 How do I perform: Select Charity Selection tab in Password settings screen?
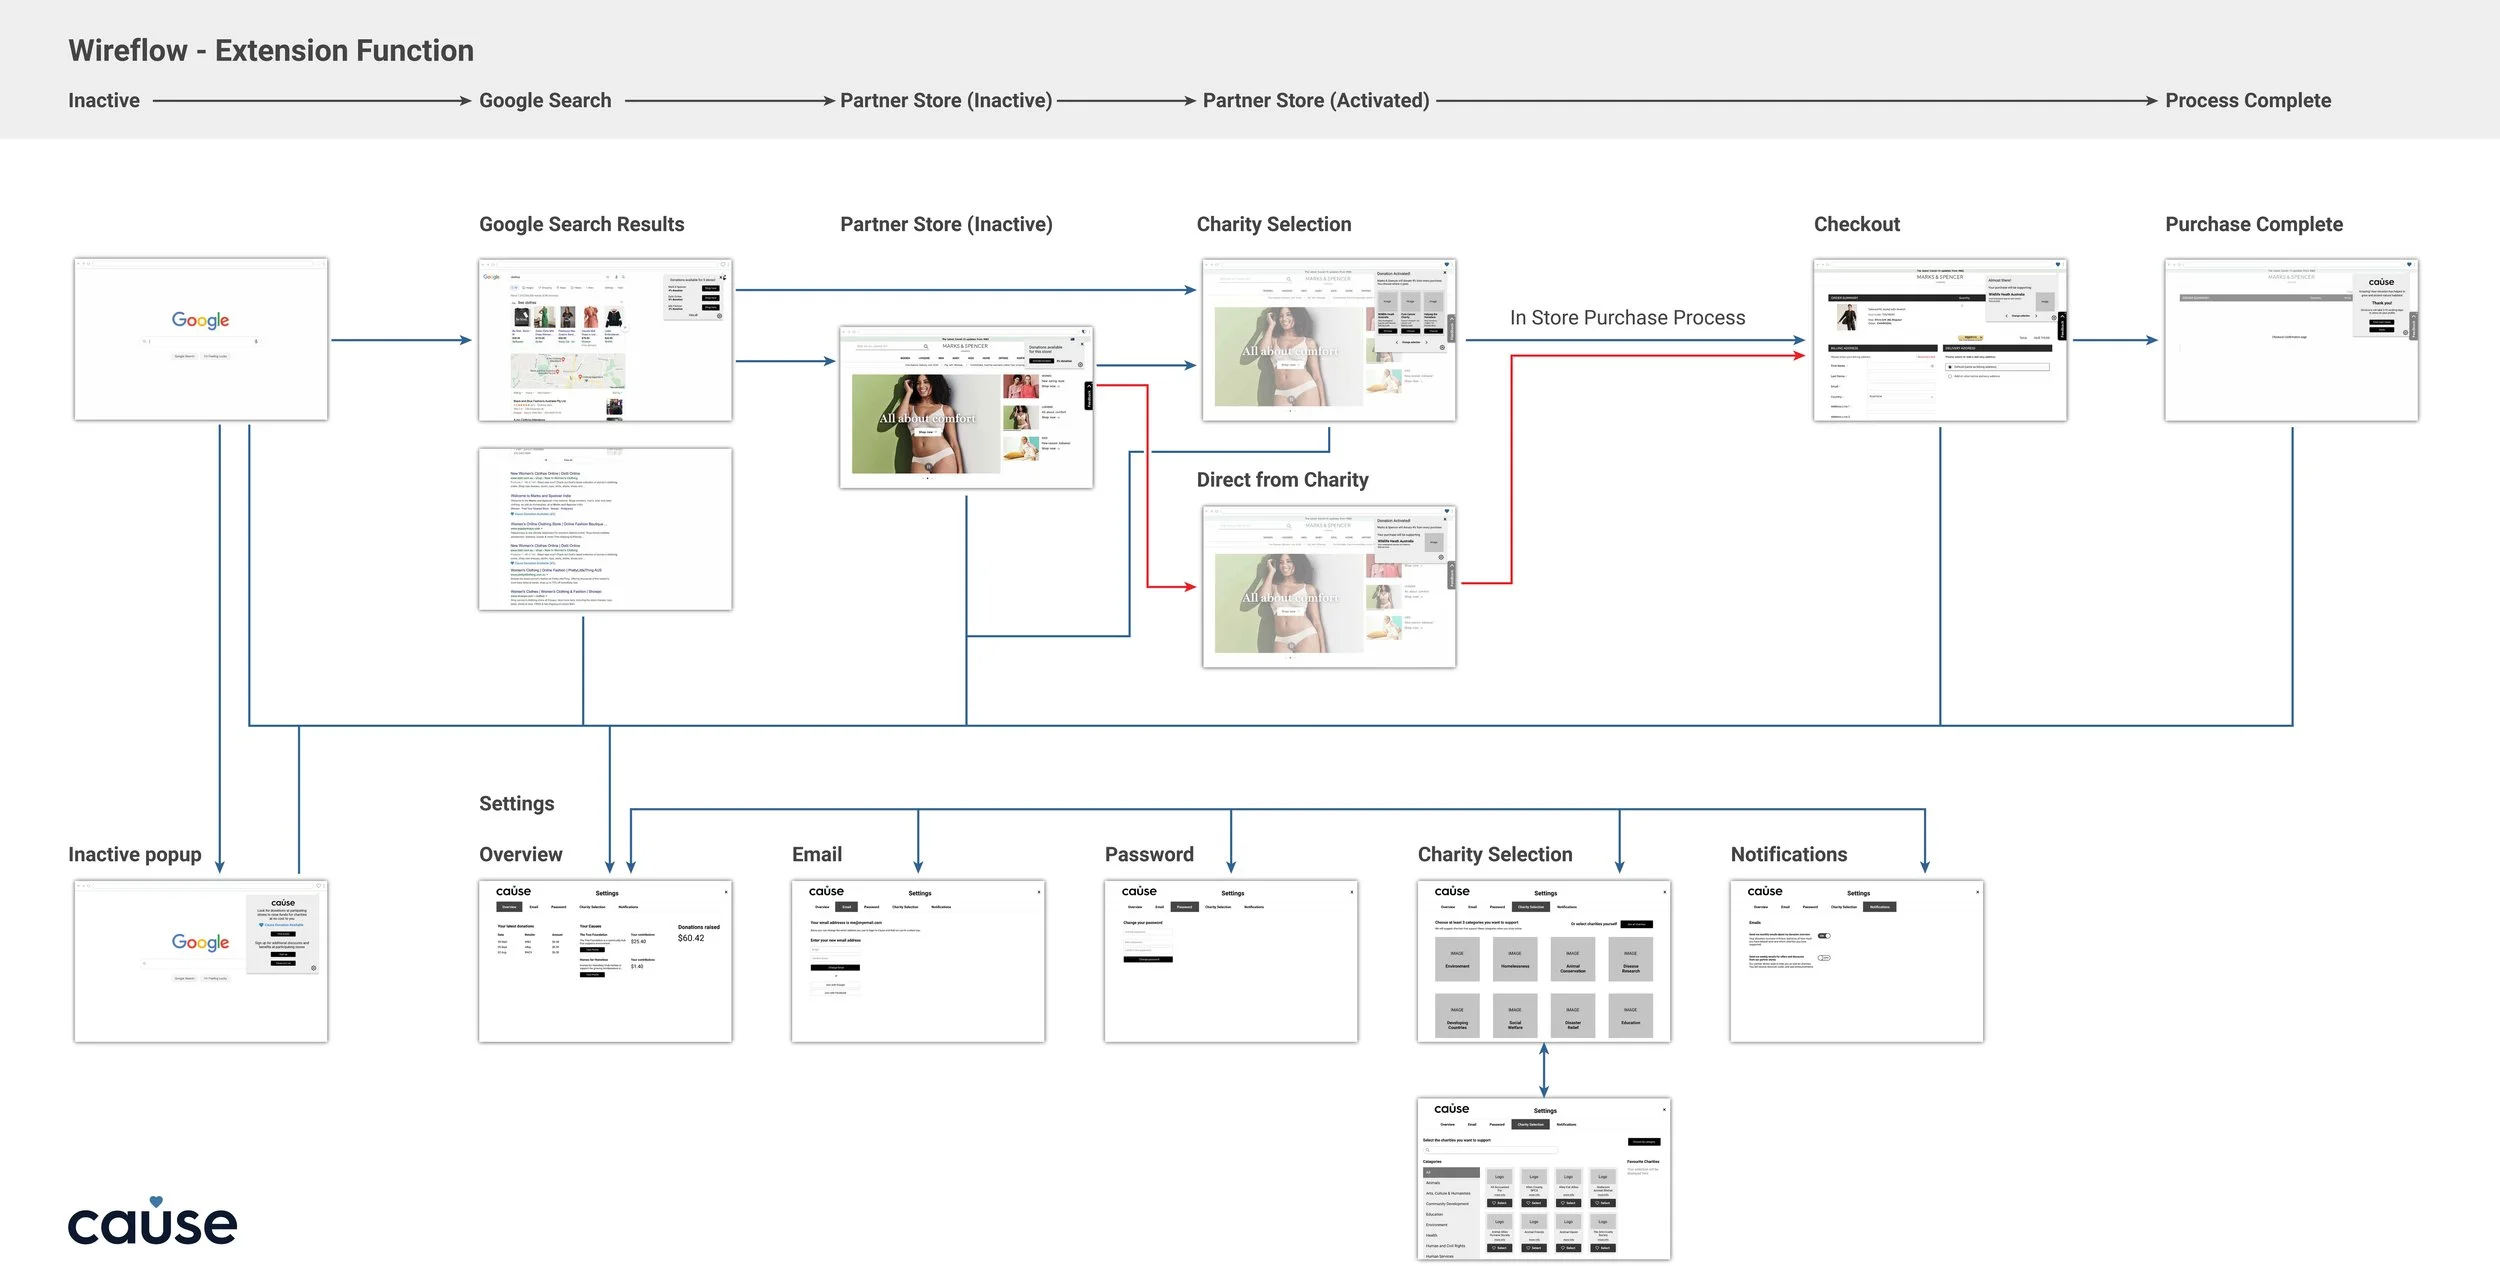(1218, 907)
